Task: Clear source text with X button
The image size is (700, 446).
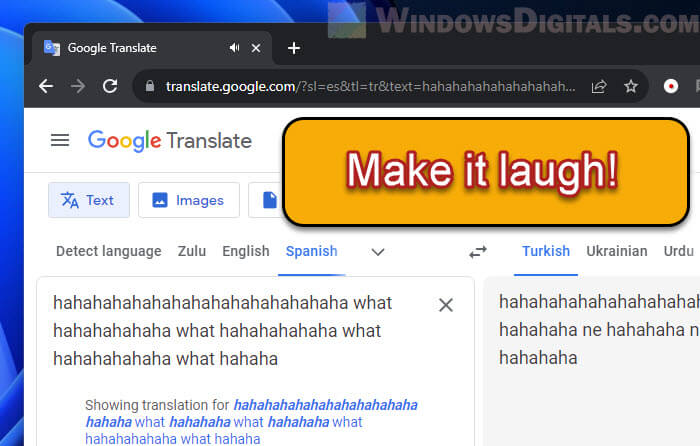Action: coord(446,305)
